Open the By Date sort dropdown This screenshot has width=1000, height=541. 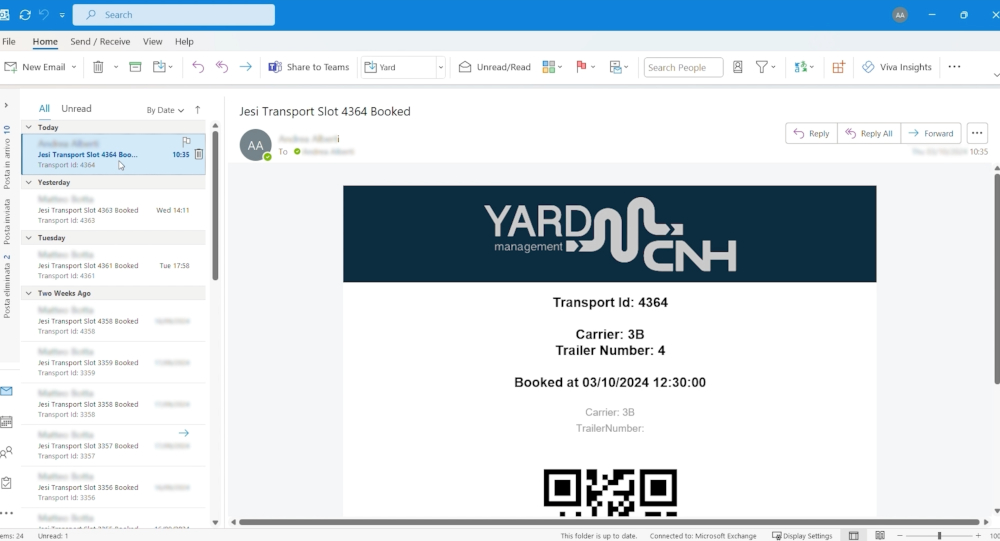coord(165,110)
